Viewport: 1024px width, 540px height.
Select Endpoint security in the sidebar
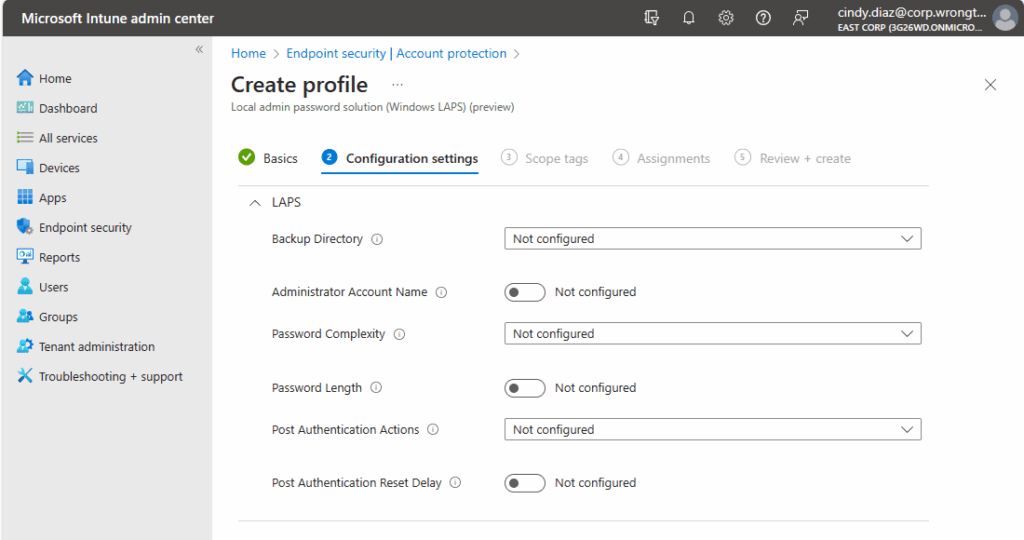click(x=85, y=228)
